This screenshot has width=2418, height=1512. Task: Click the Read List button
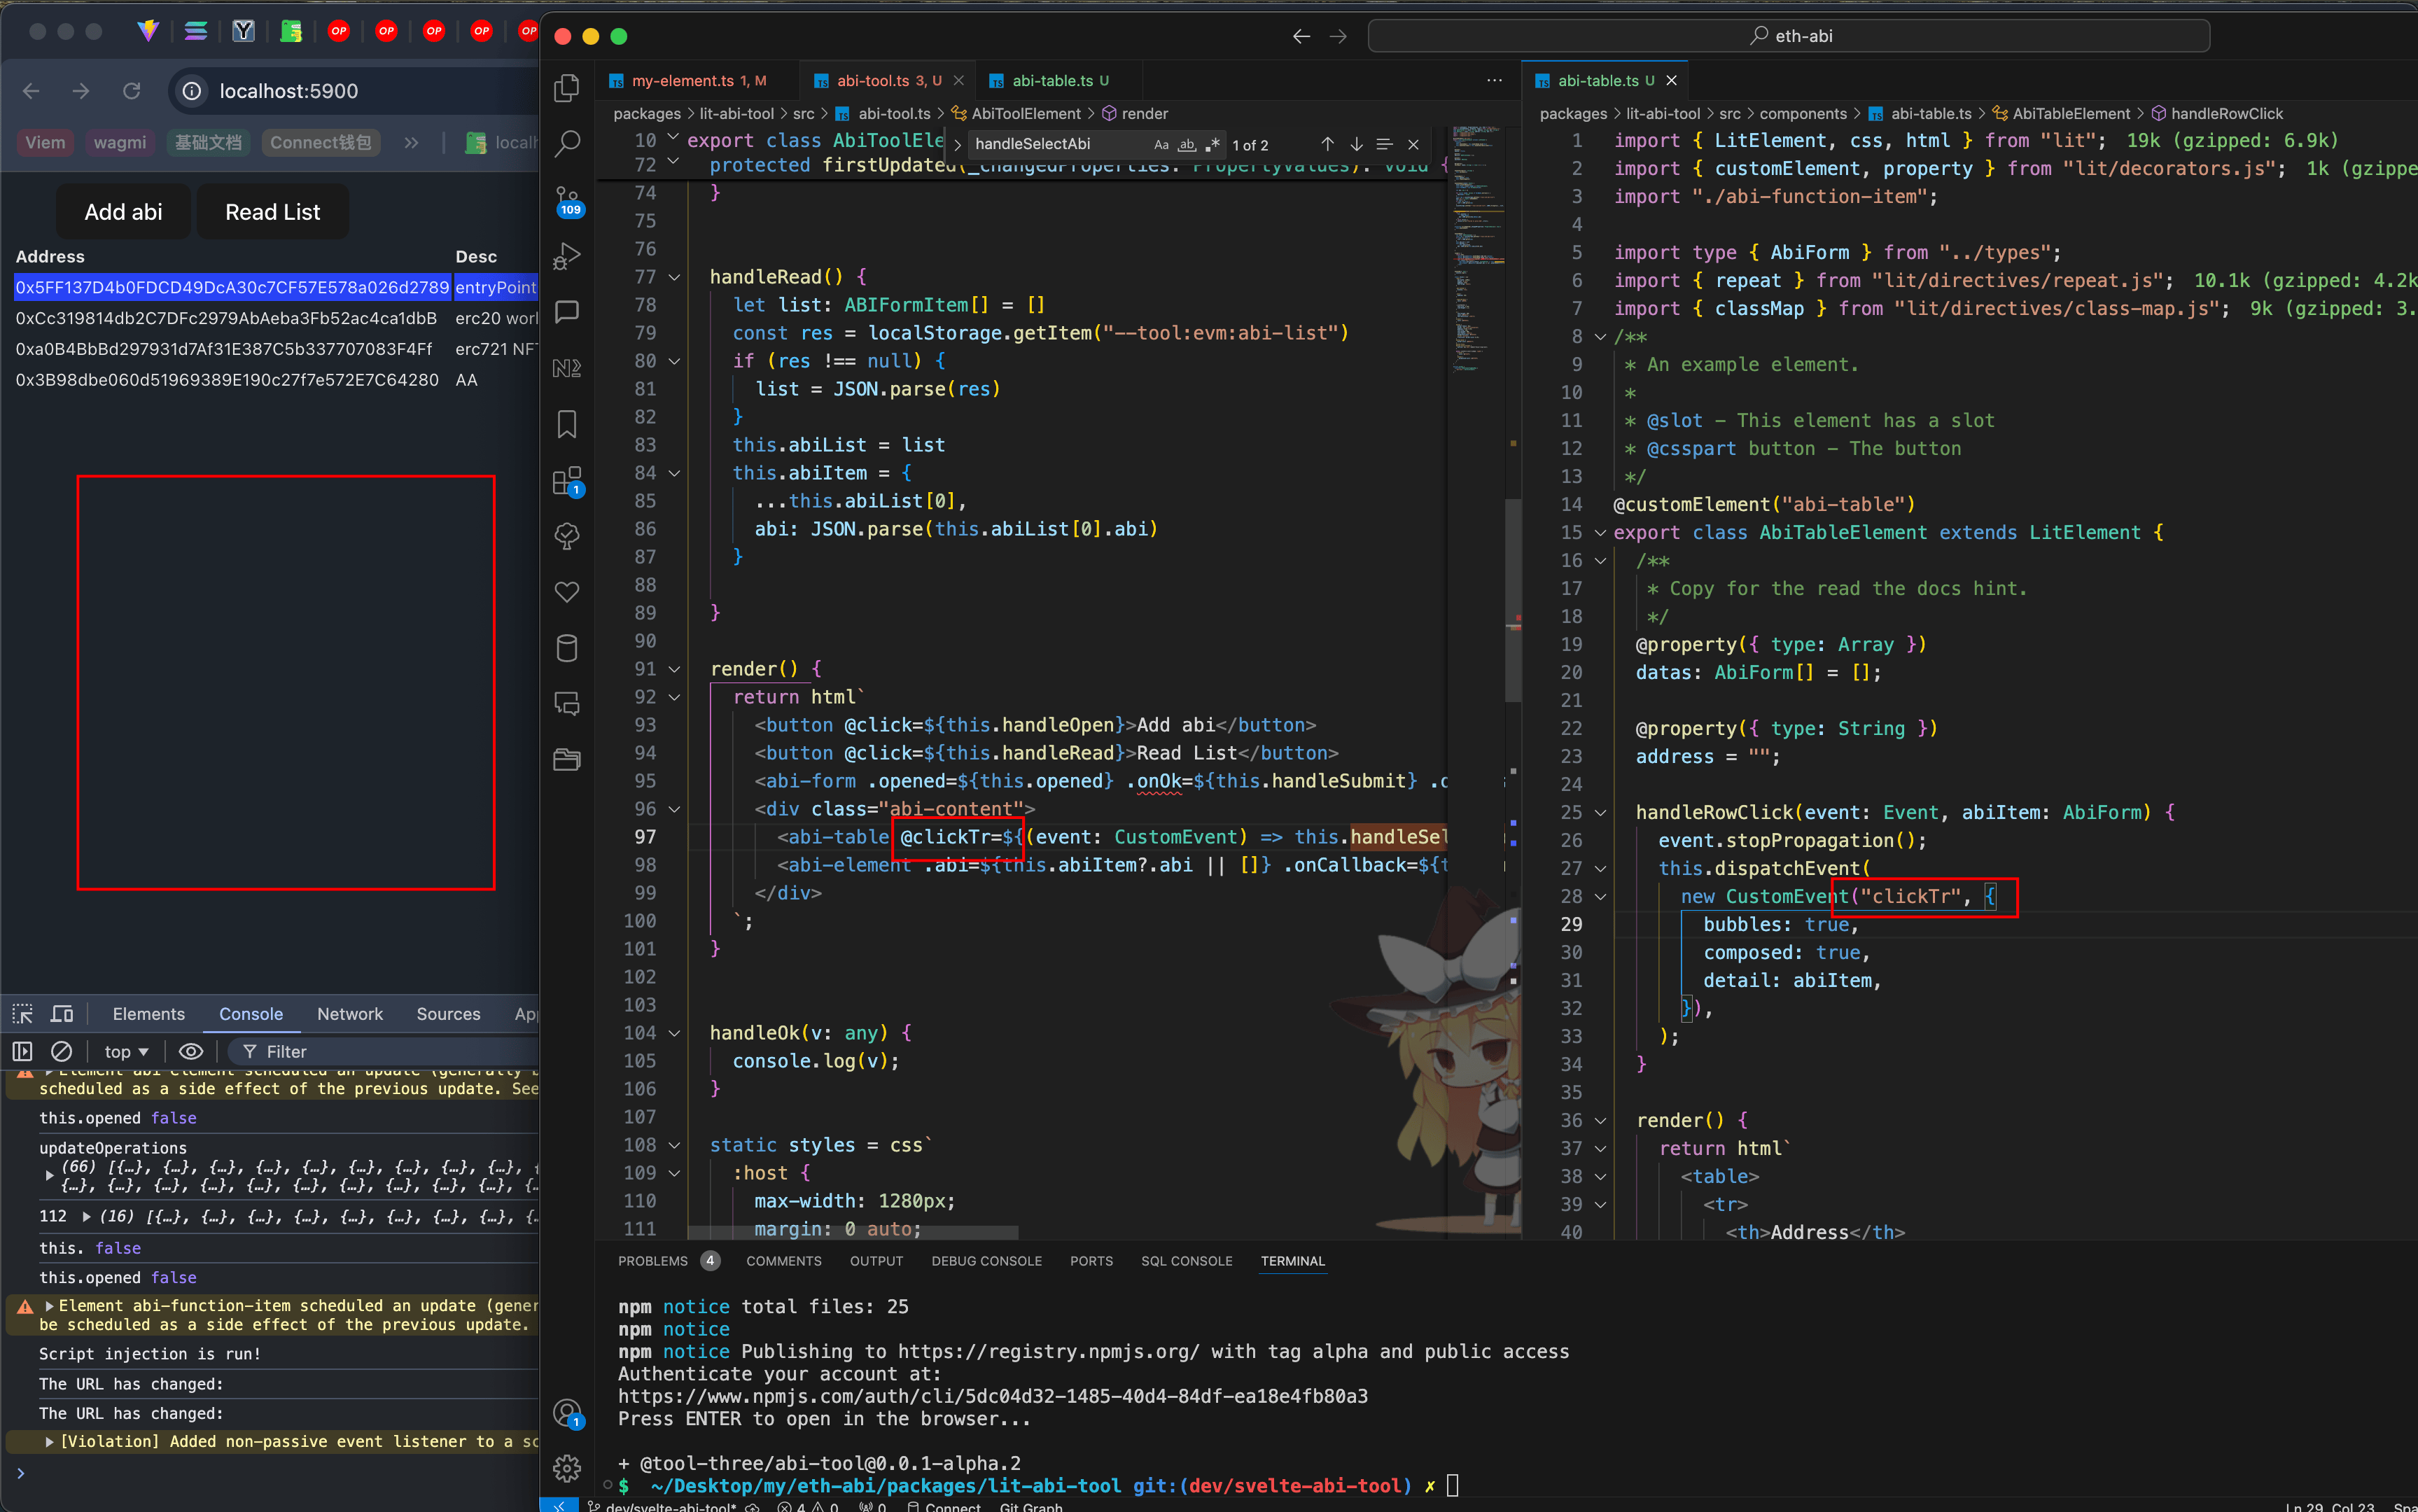(x=272, y=211)
